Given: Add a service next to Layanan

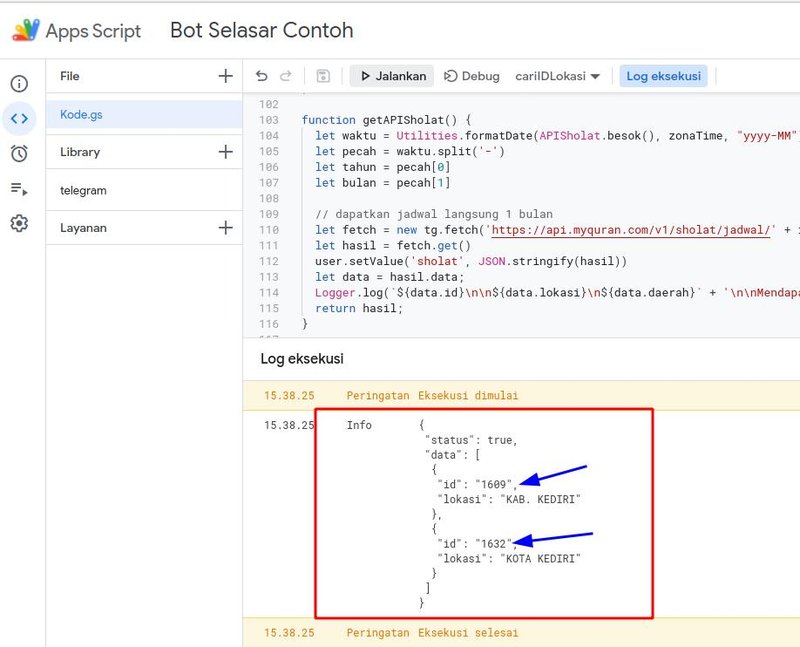Looking at the screenshot, I should 226,228.
